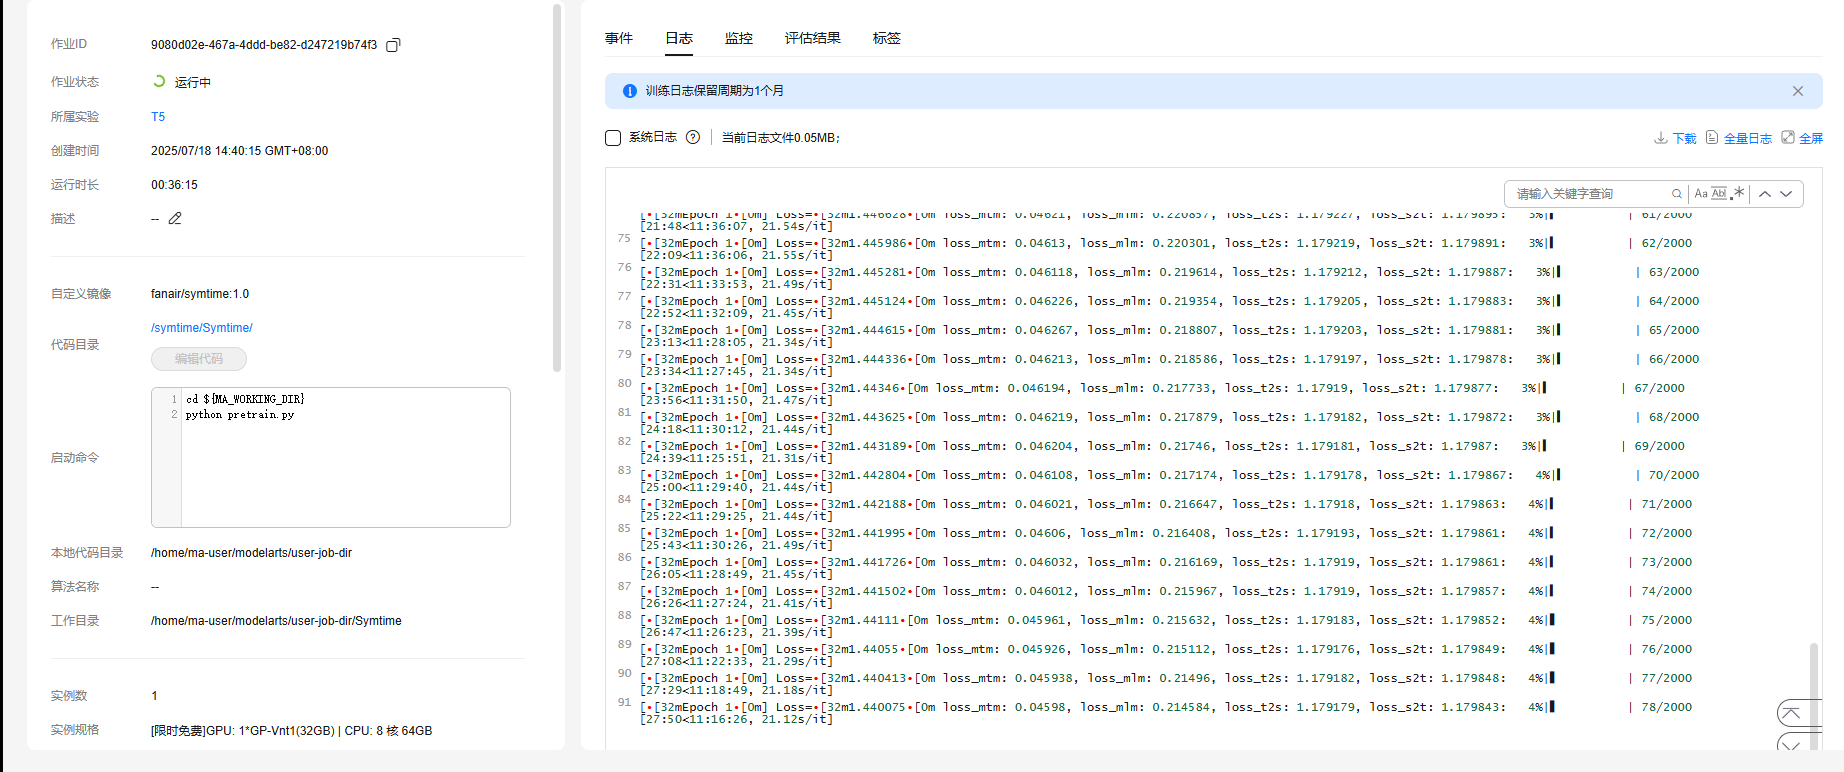The width and height of the screenshot is (1844, 772).
Task: Copy the job ID to clipboard
Action: (x=393, y=45)
